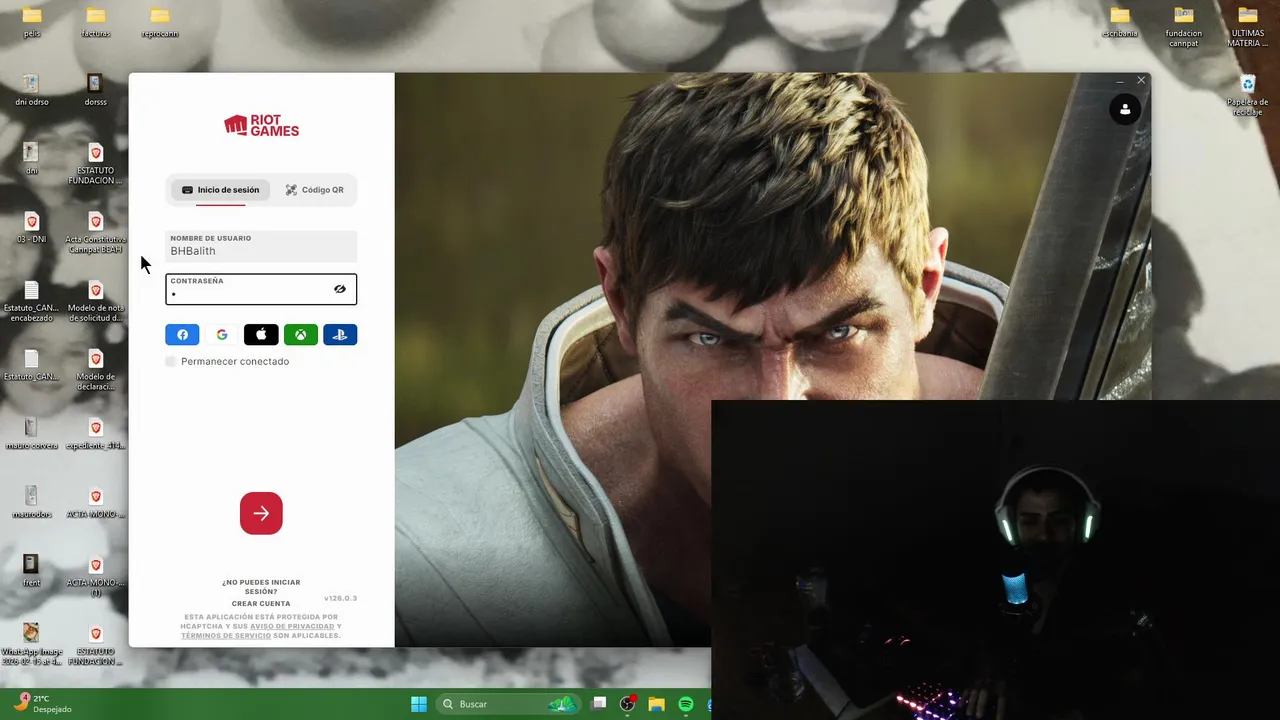Select the escribania desktop folder
The image size is (1280, 720).
[x=1120, y=22]
